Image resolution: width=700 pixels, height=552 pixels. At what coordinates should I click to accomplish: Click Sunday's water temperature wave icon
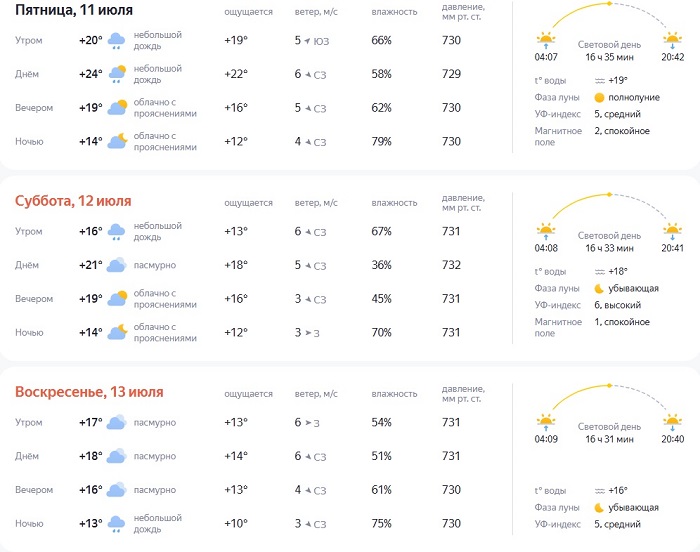600,491
